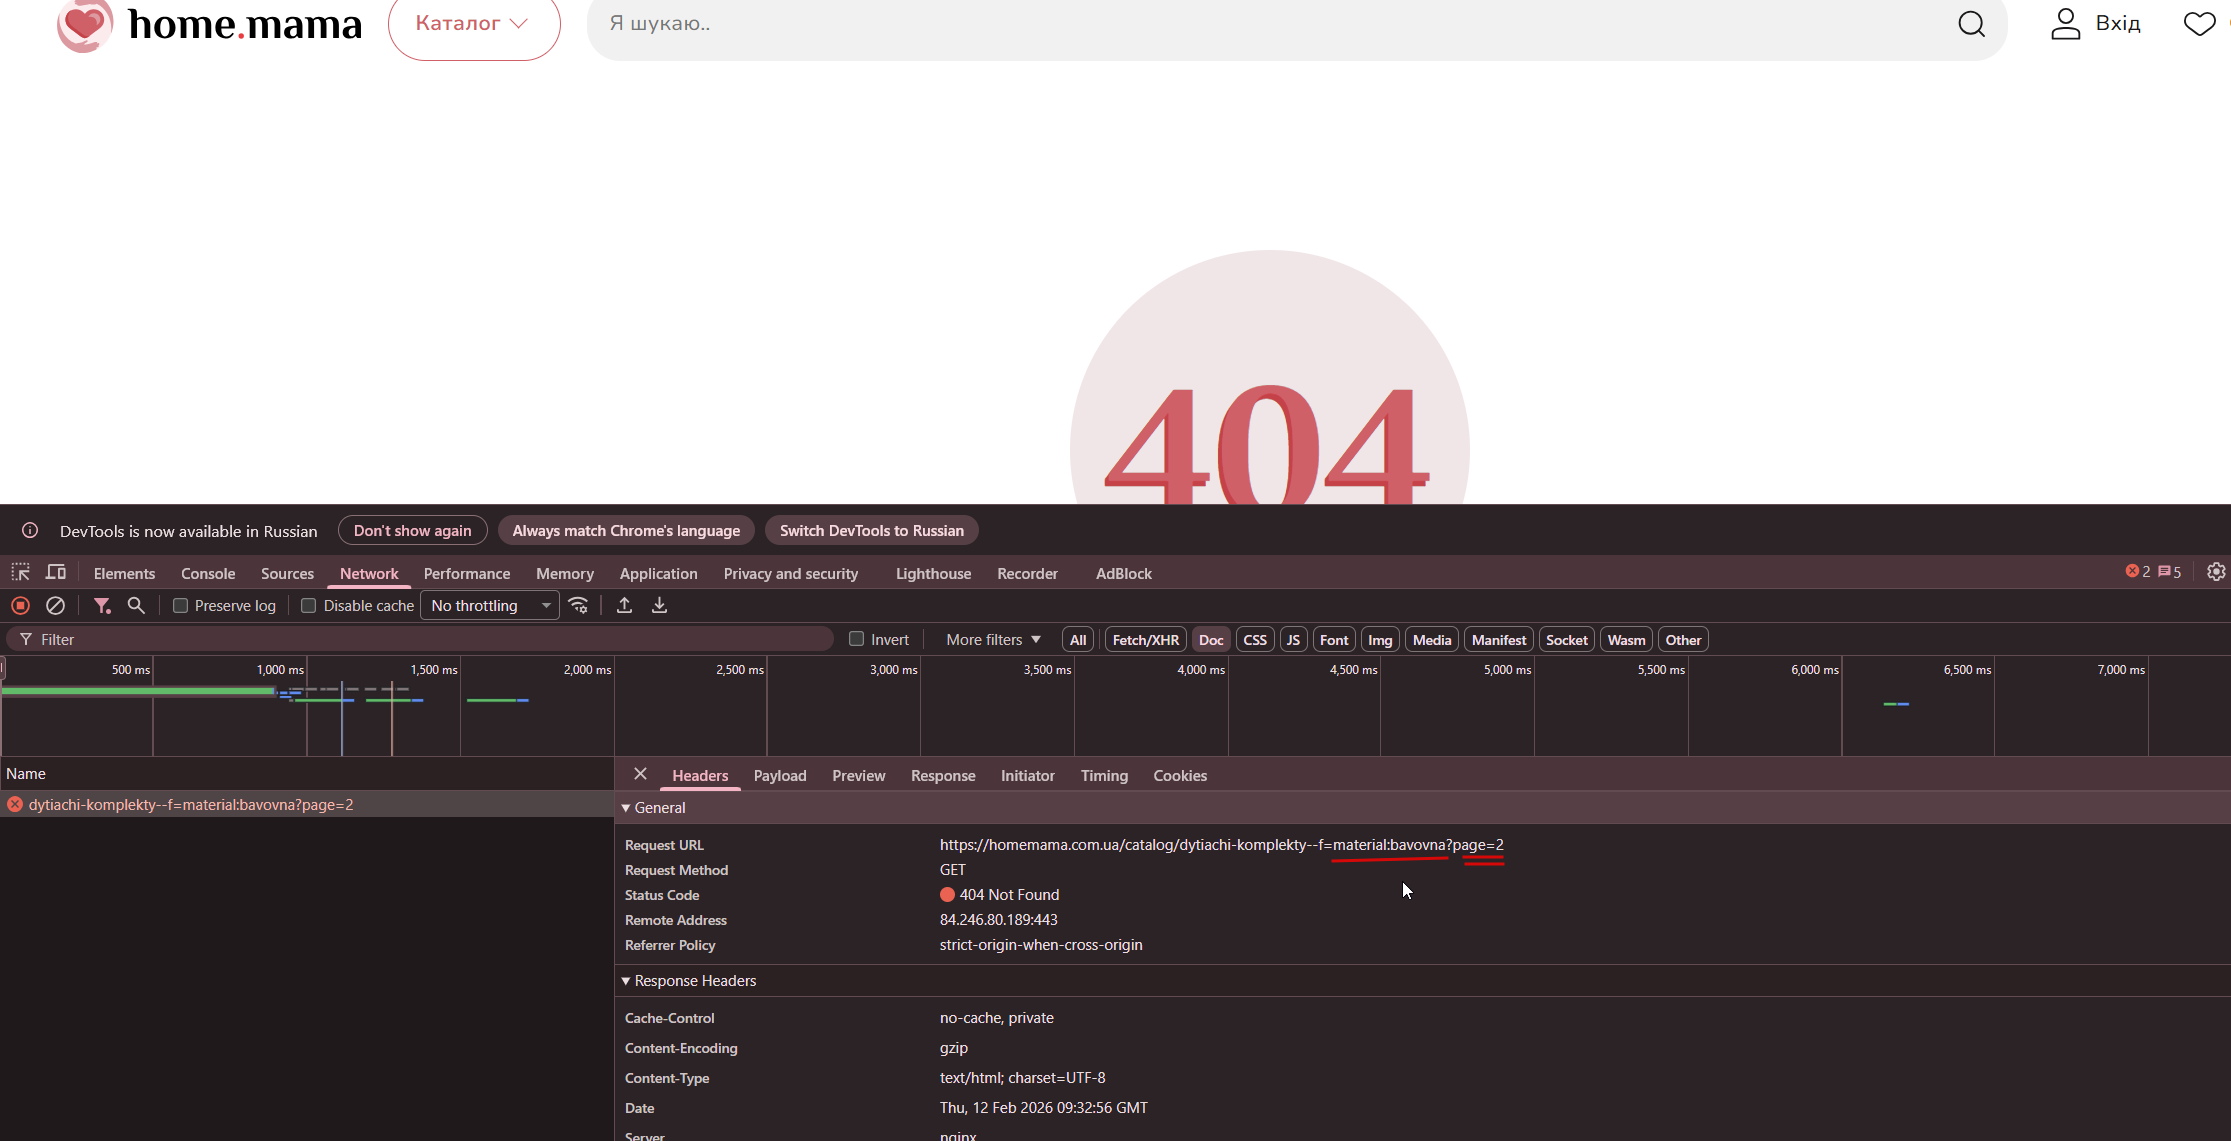The height and width of the screenshot is (1141, 2231).
Task: Switch to the Console tab
Action: [208, 573]
